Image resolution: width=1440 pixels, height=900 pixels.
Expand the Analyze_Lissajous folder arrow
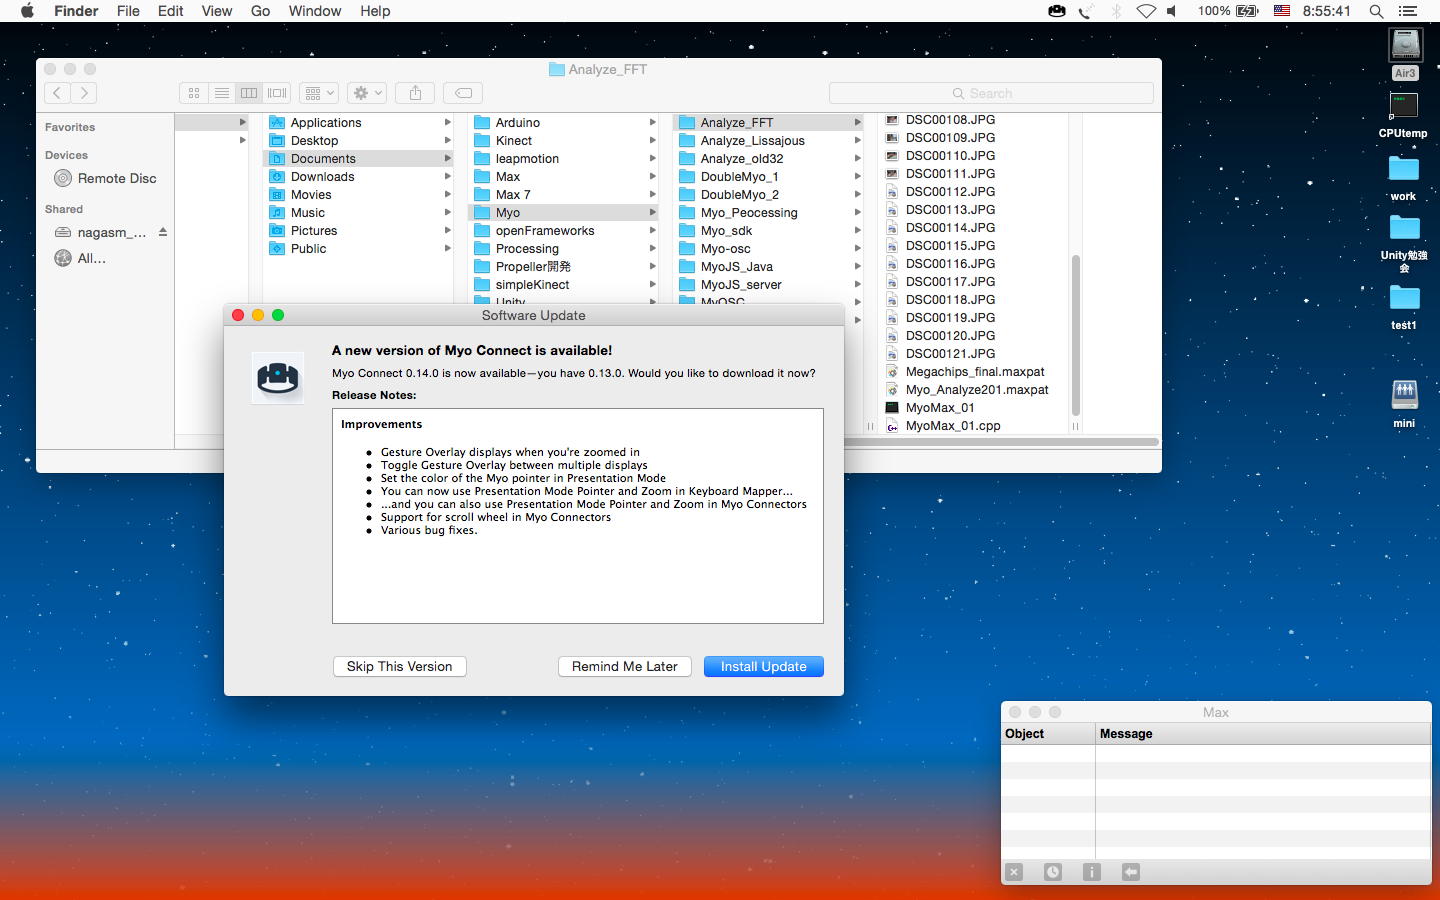point(857,141)
